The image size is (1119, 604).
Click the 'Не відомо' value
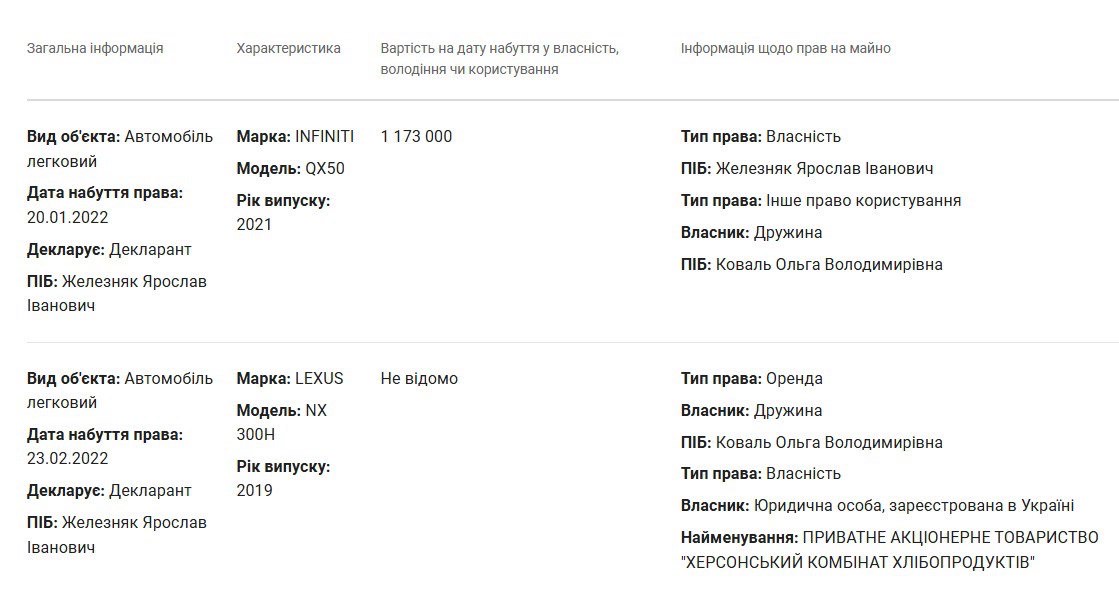[x=419, y=378]
